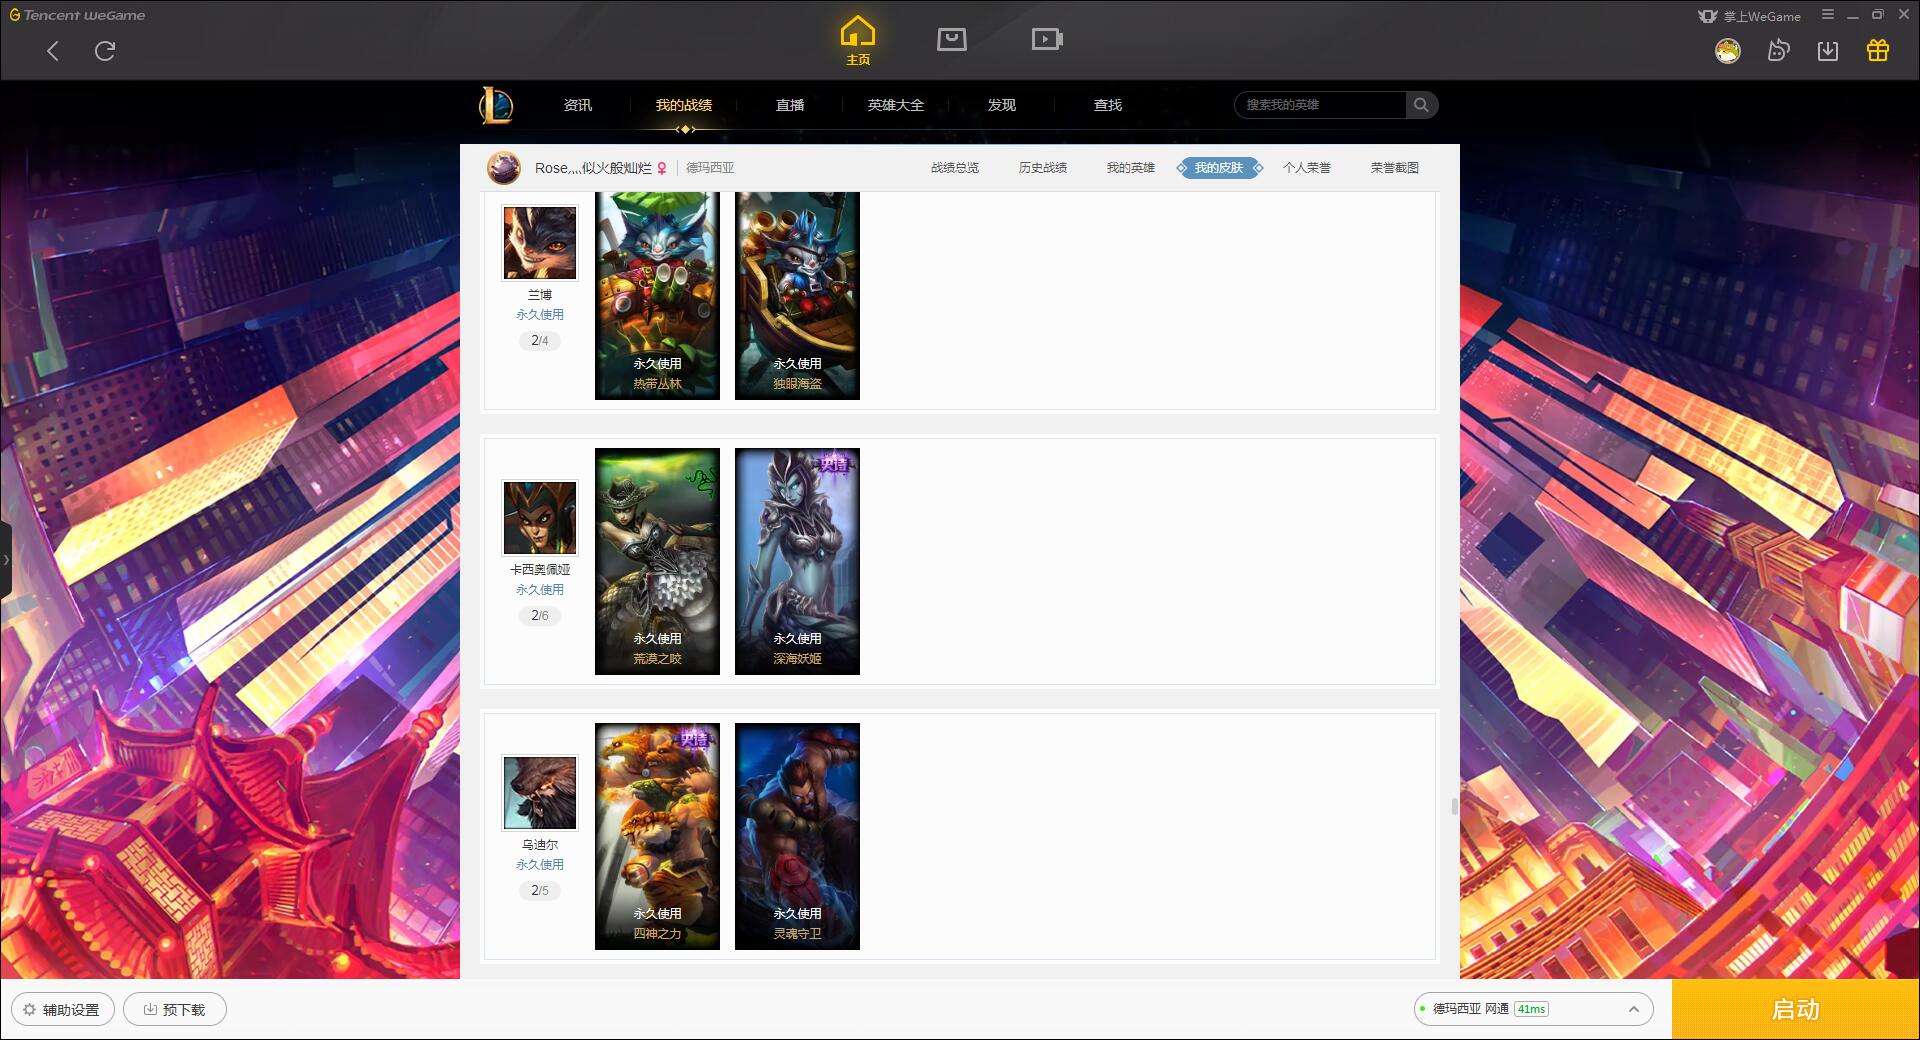Open the hamburger menu icon in title bar
The width and height of the screenshot is (1920, 1040).
[1827, 15]
